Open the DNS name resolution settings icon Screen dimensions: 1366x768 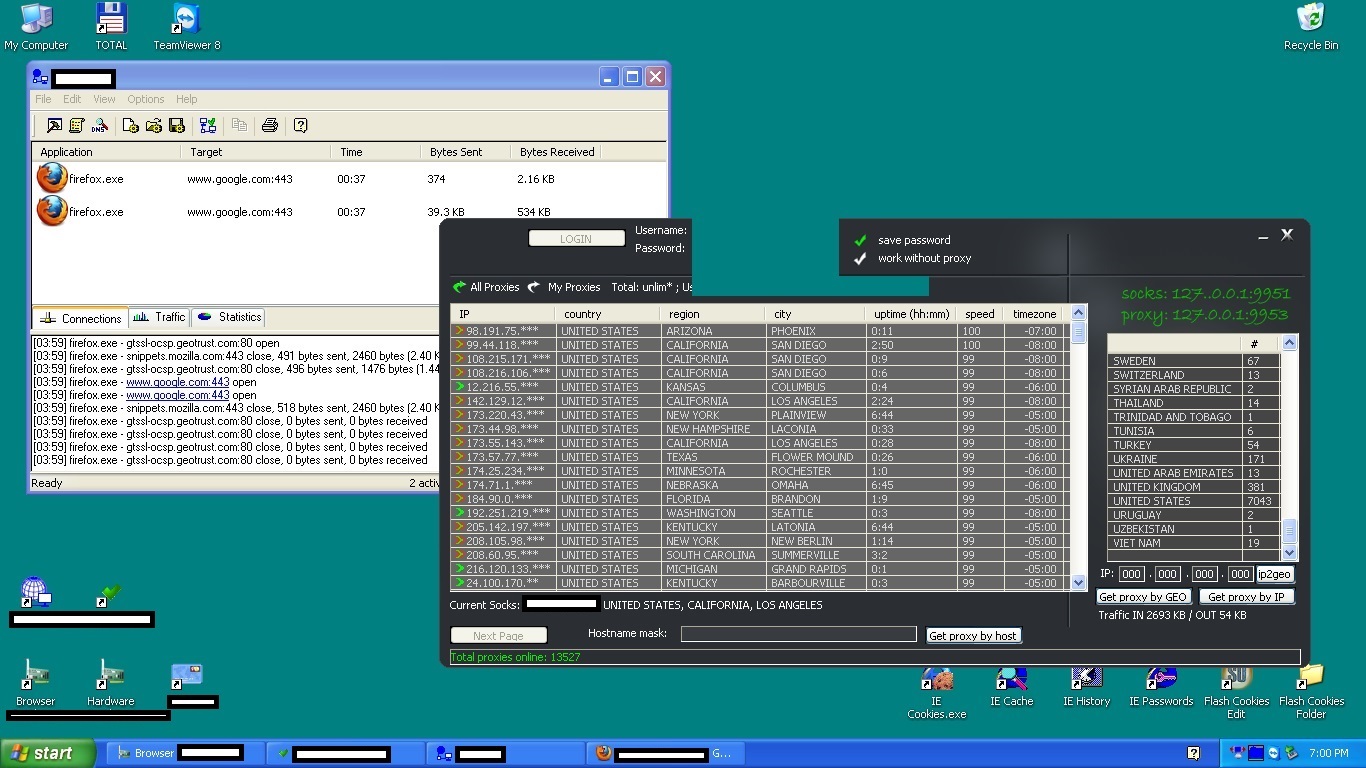click(100, 125)
